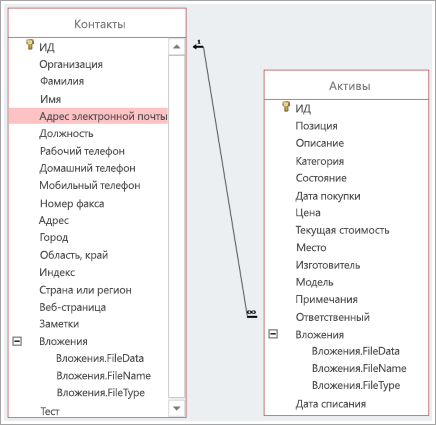Viewport: 436px width, 425px height.
Task: Select the Дата покупки field
Action: point(328,196)
